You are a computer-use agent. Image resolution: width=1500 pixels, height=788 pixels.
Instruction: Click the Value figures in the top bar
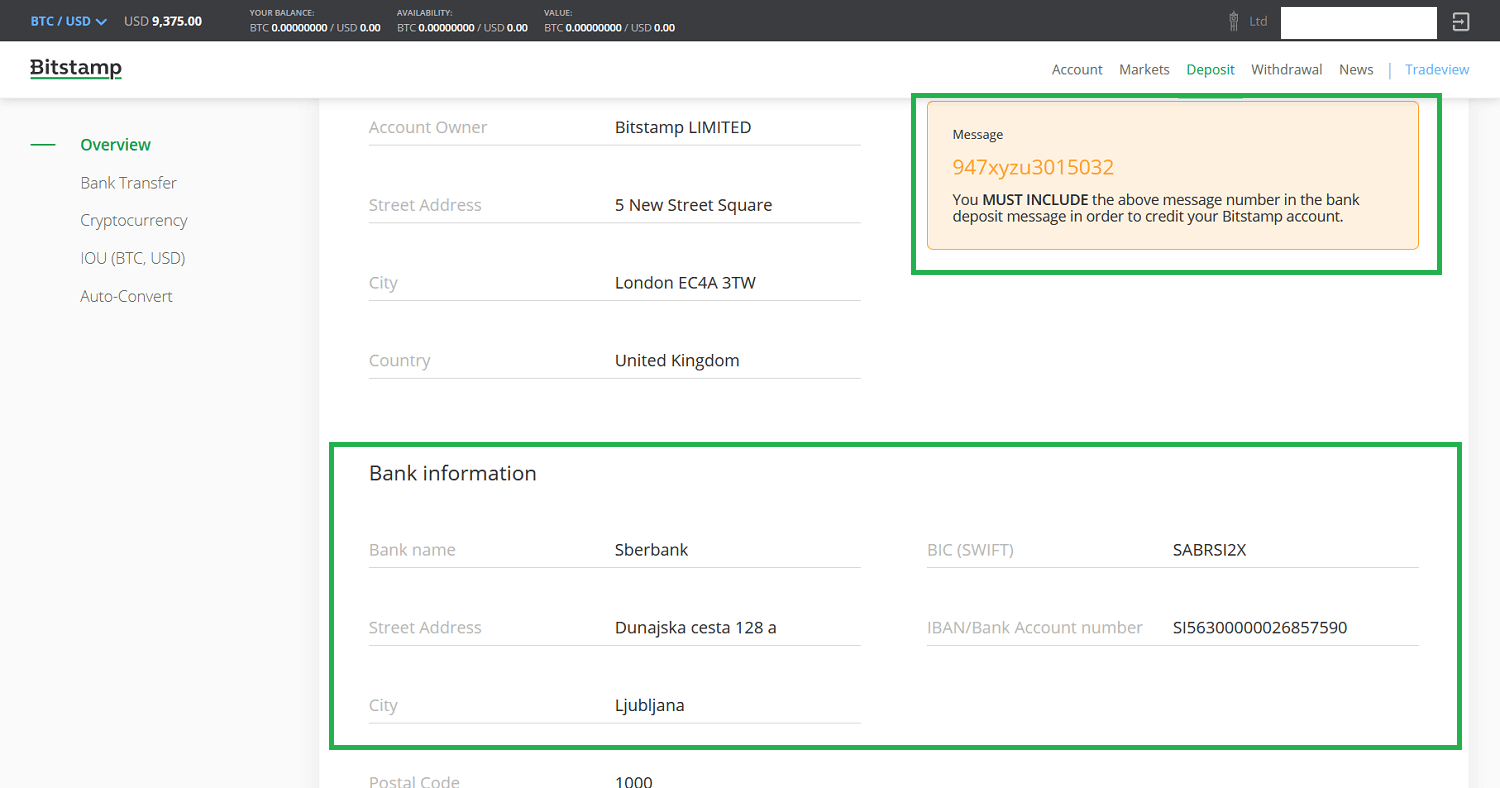point(610,28)
